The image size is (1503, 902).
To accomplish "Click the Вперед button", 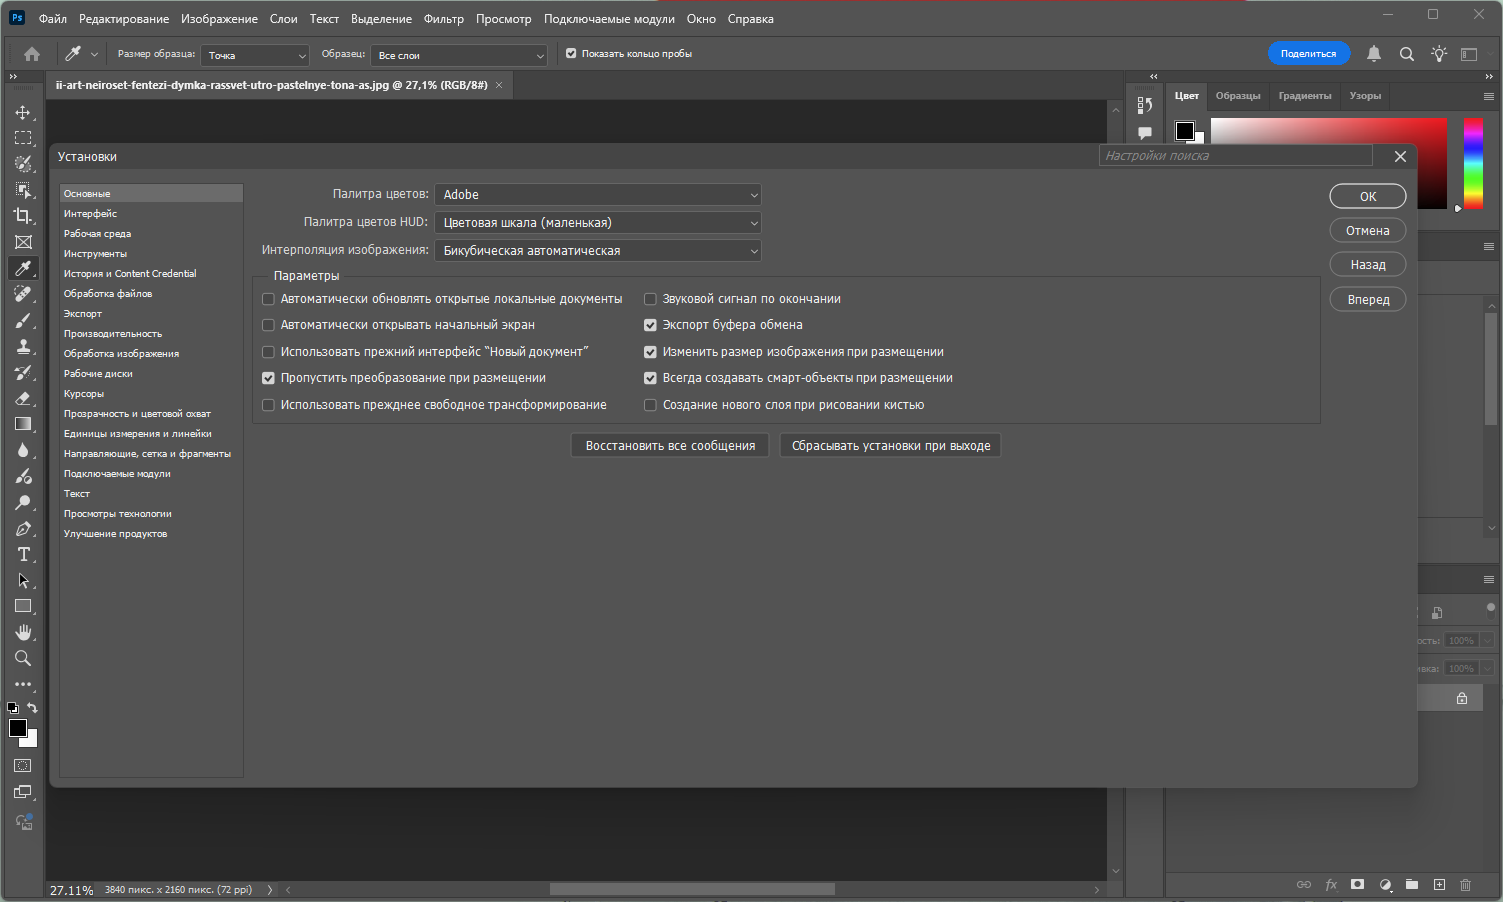I will (x=1368, y=300).
